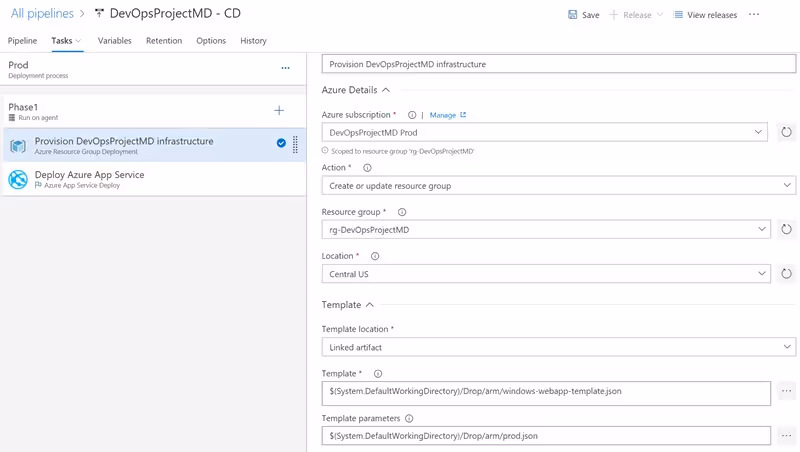The width and height of the screenshot is (800, 452).
Task: Browse for Template file with ellipsis button
Action: [x=786, y=391]
